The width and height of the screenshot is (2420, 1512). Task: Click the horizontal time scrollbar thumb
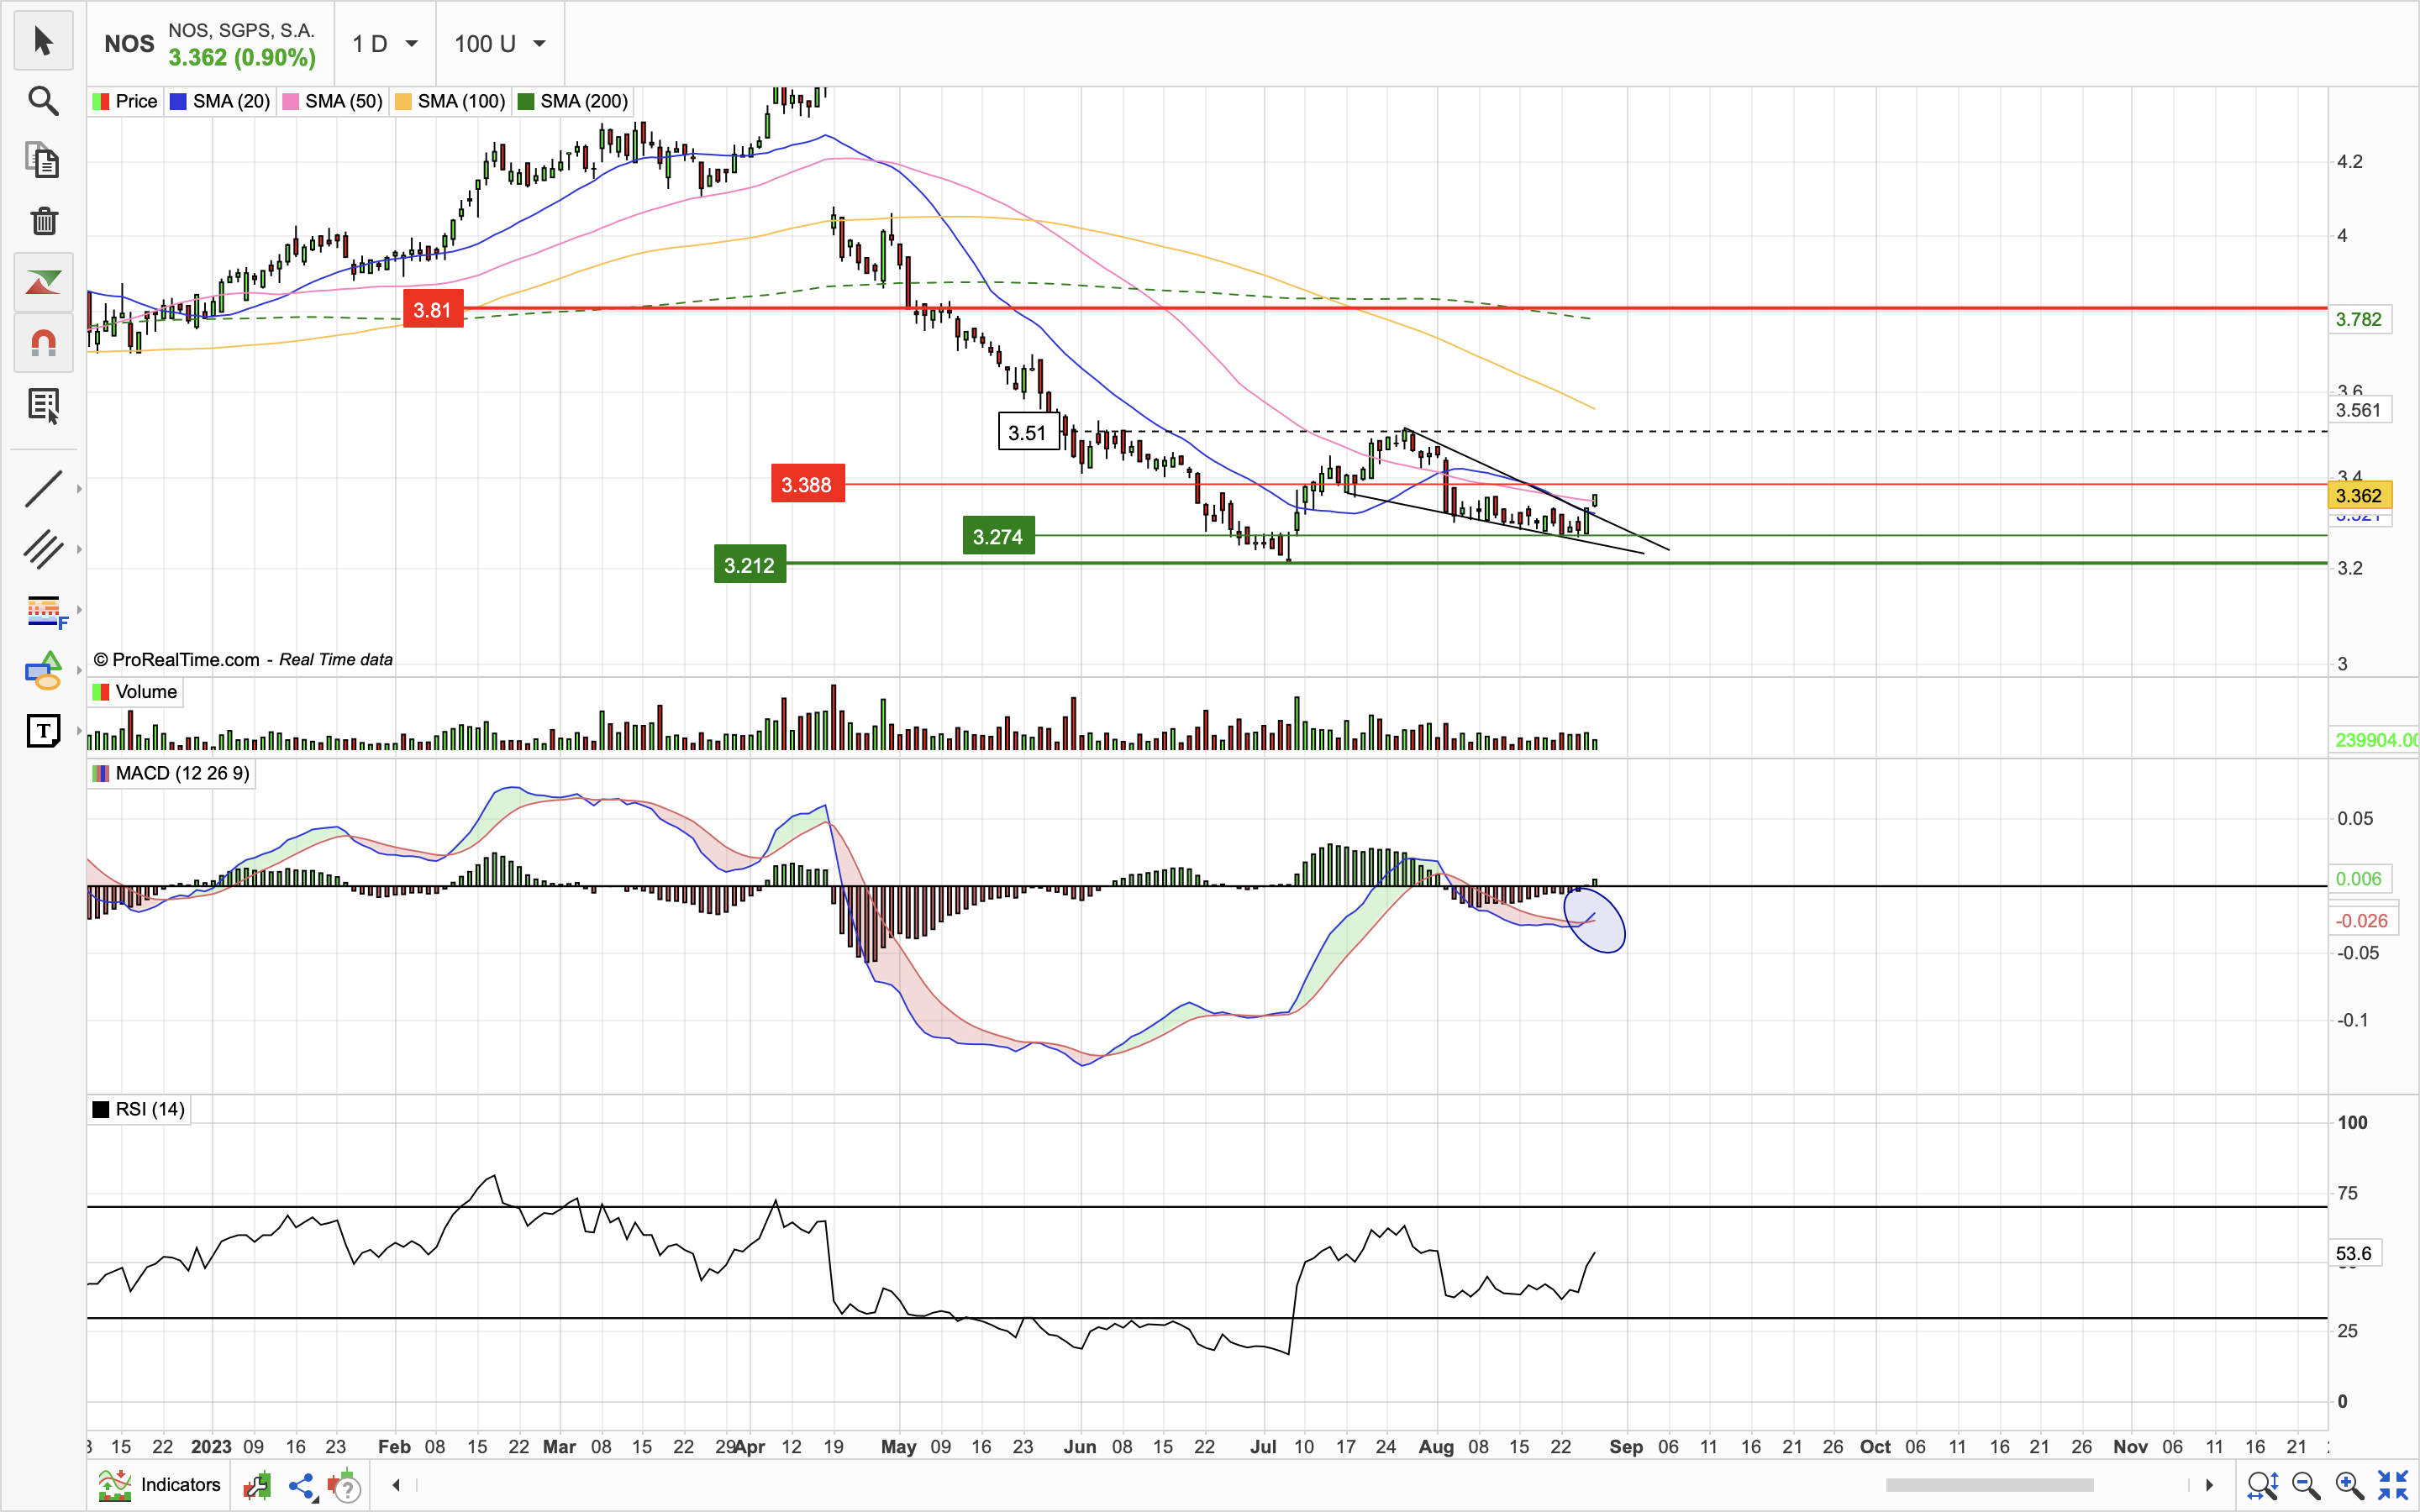1990,1485
